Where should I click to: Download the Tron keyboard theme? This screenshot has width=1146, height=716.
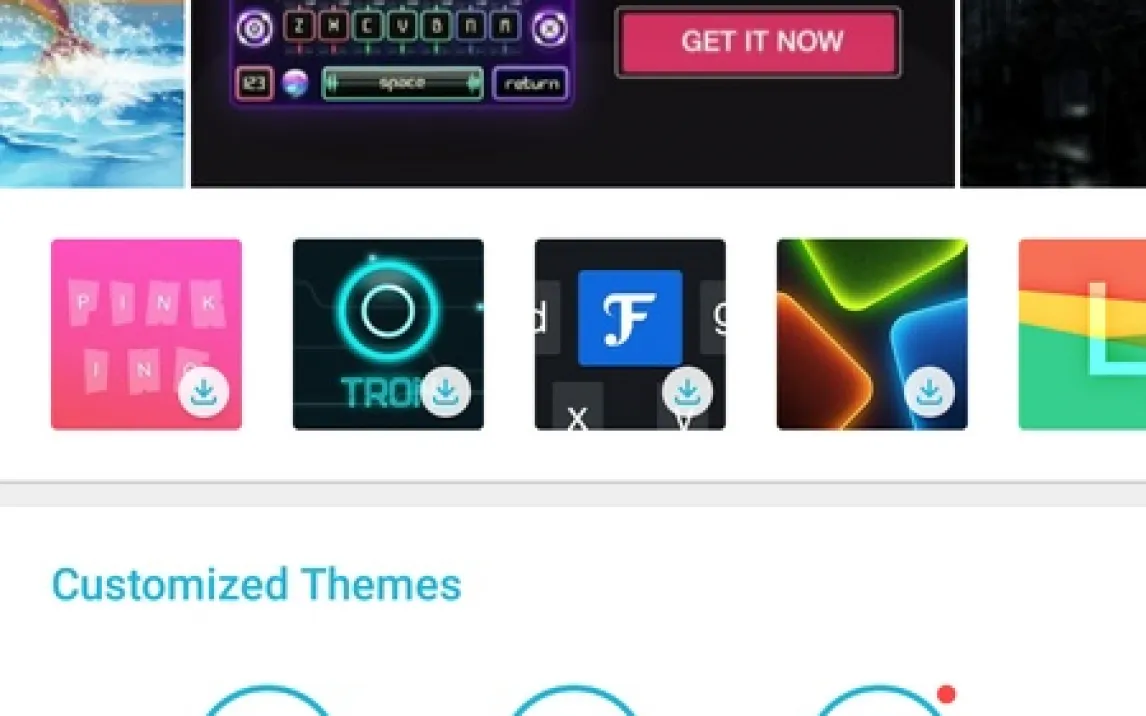[x=445, y=392]
